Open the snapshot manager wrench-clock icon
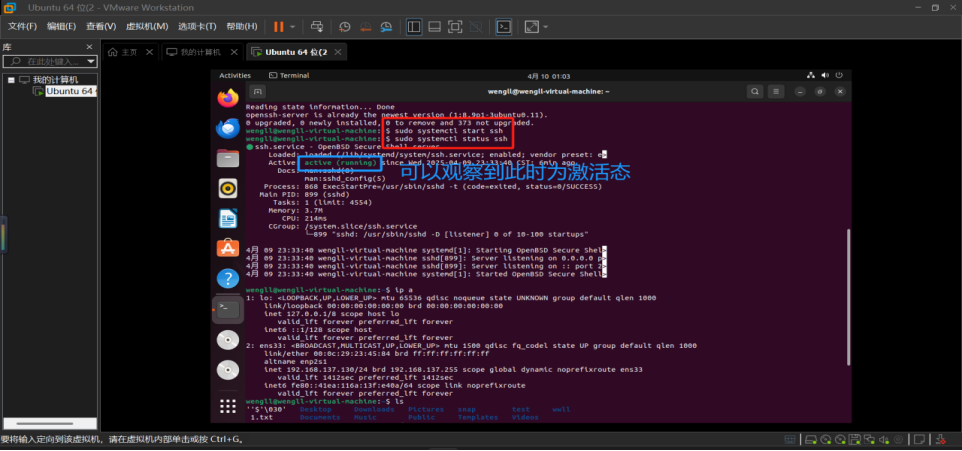Viewport: 962px width, 451px height. click(386, 27)
